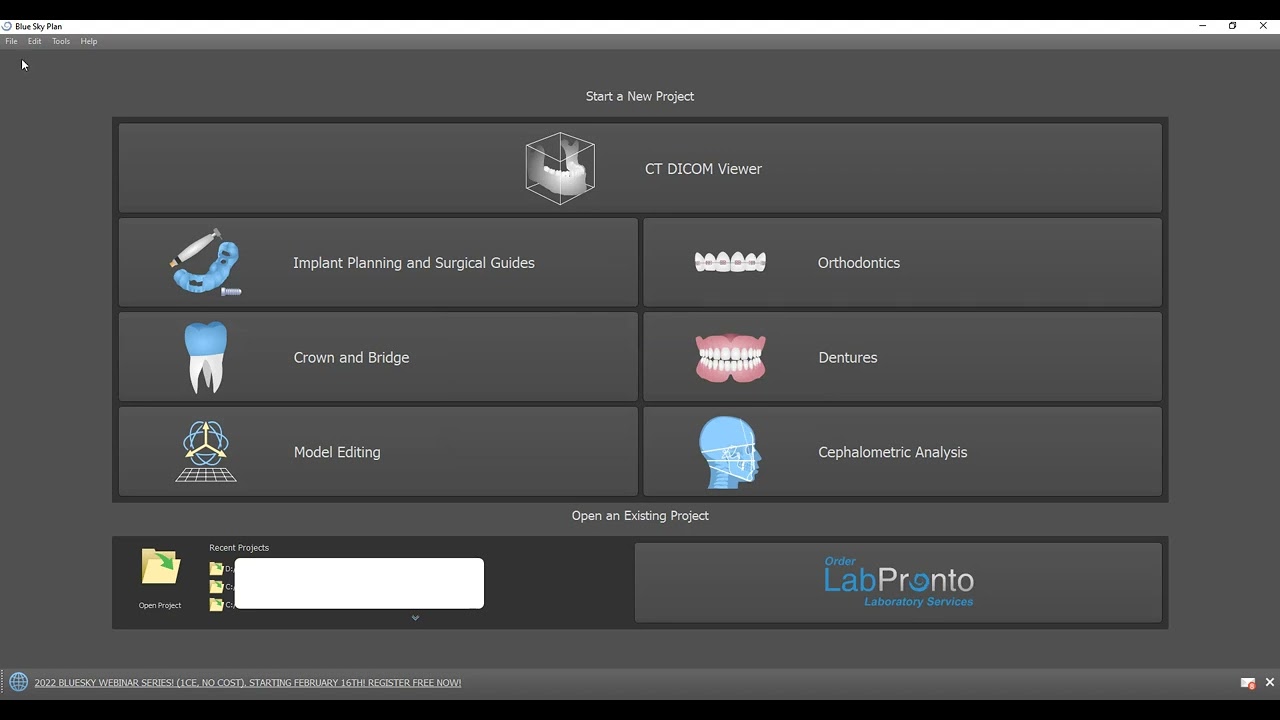Viewport: 1280px width, 720px height.
Task: Open Model Editing wireframe icon
Action: [206, 451]
